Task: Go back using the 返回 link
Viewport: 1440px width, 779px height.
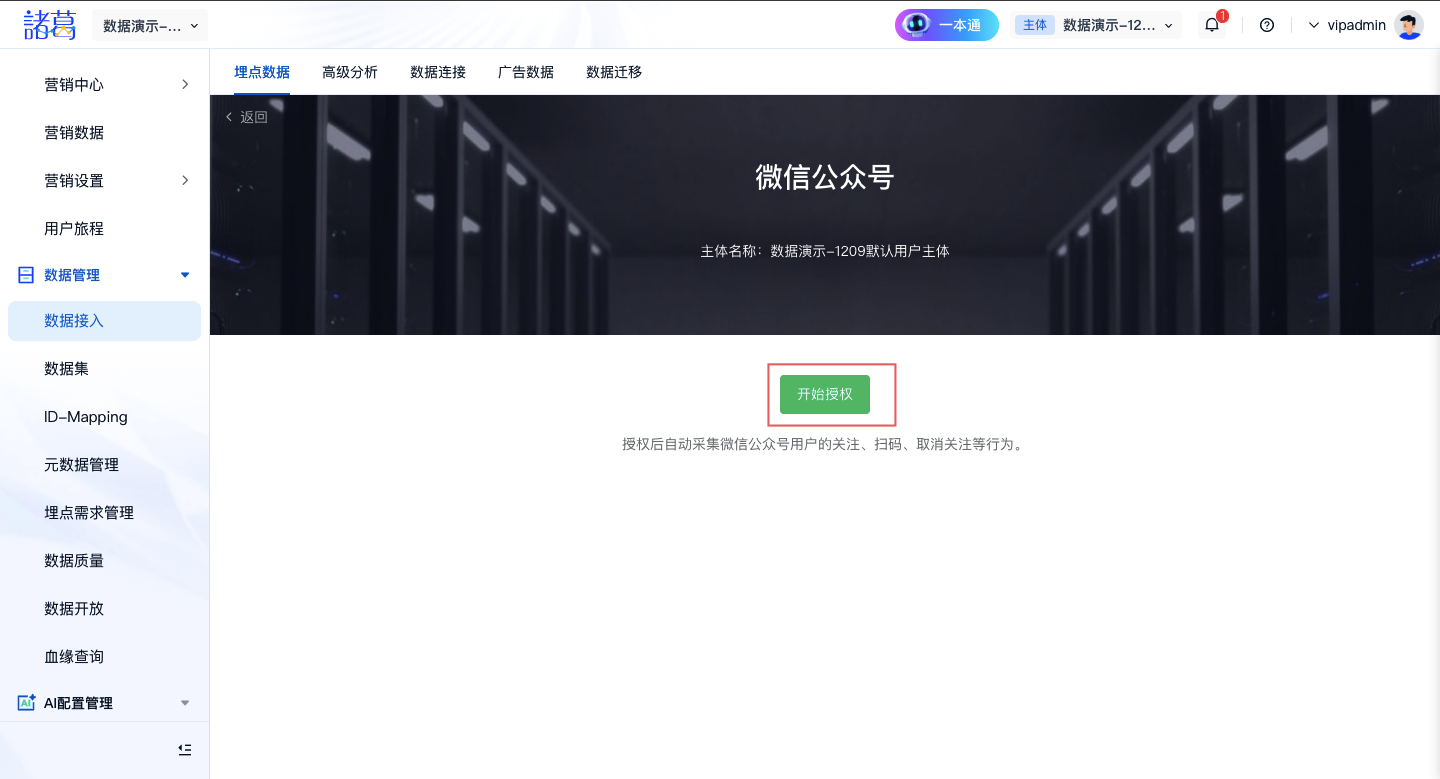Action: pos(247,117)
